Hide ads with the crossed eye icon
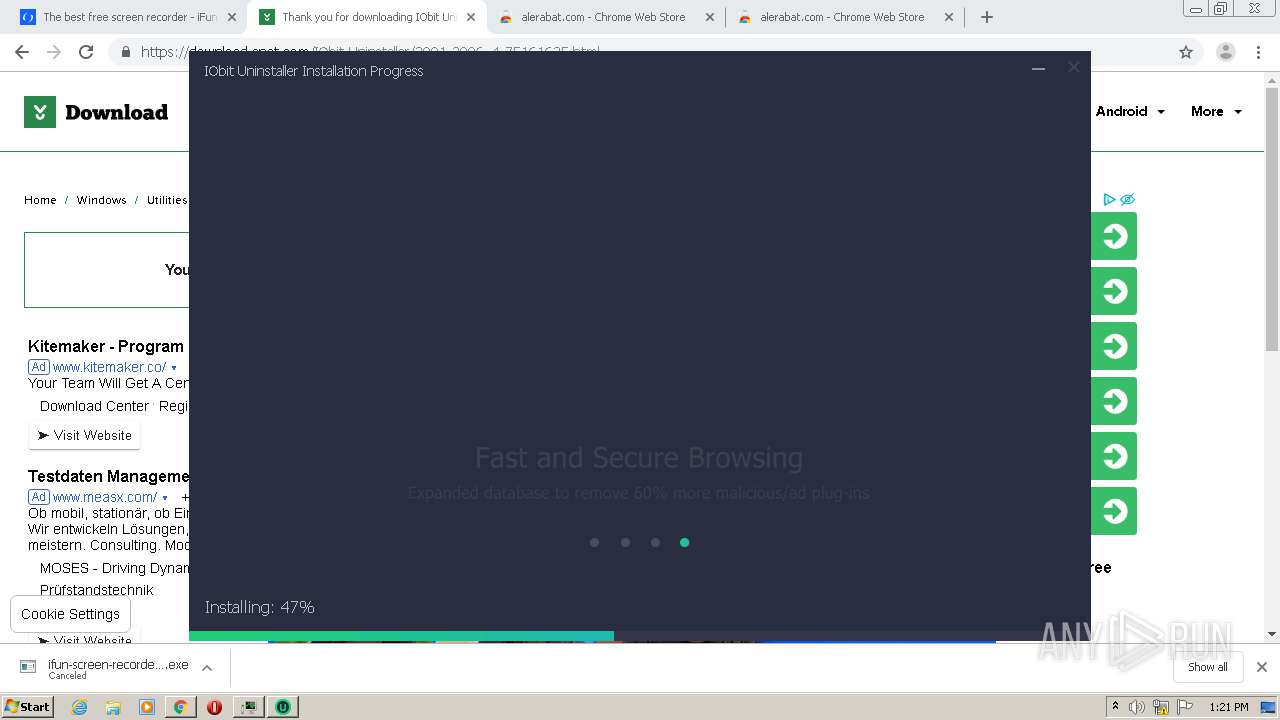 (x=1127, y=199)
